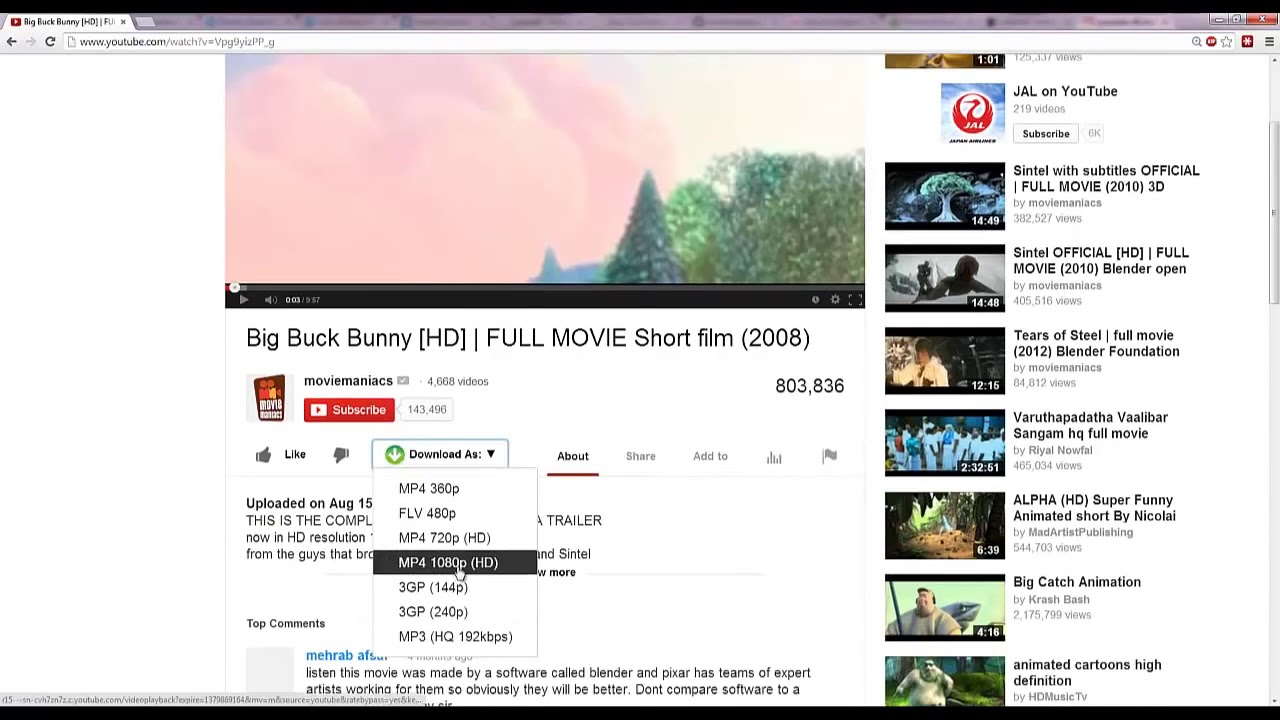Click the moviemaniacs channel avatar

click(270, 398)
